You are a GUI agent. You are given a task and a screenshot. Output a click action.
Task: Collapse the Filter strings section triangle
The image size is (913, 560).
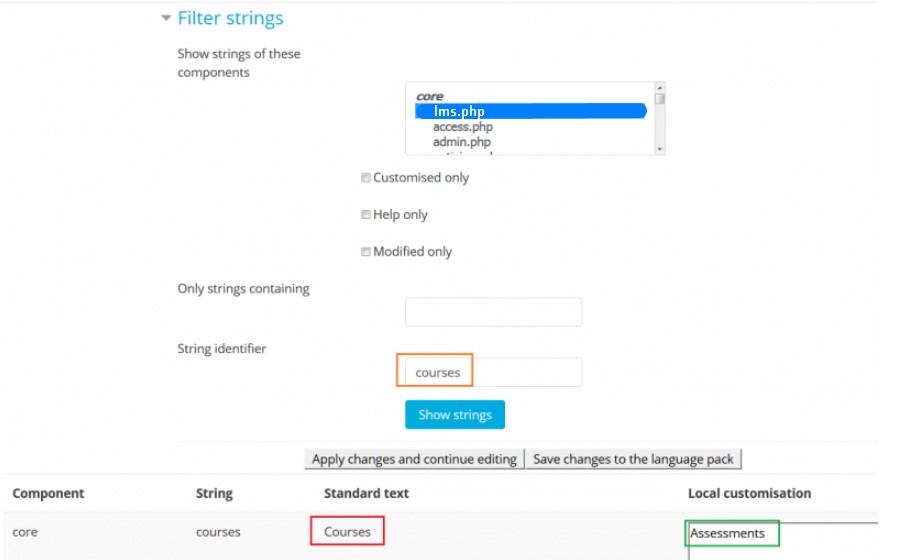point(166,18)
